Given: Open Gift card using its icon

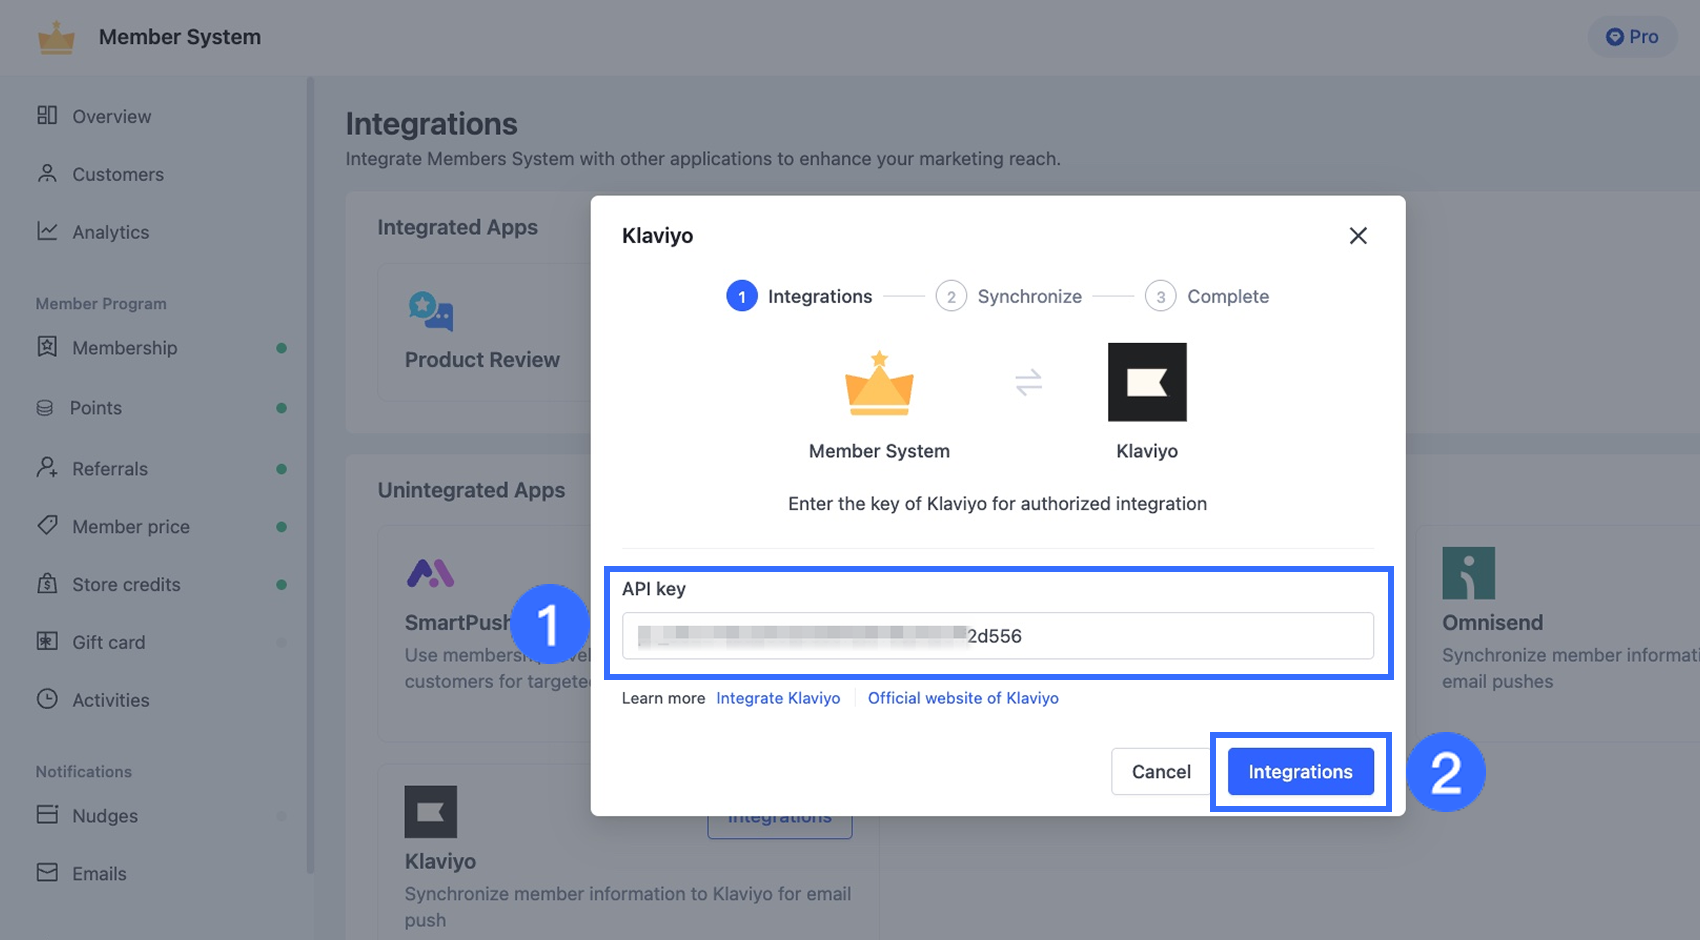Looking at the screenshot, I should 47,641.
